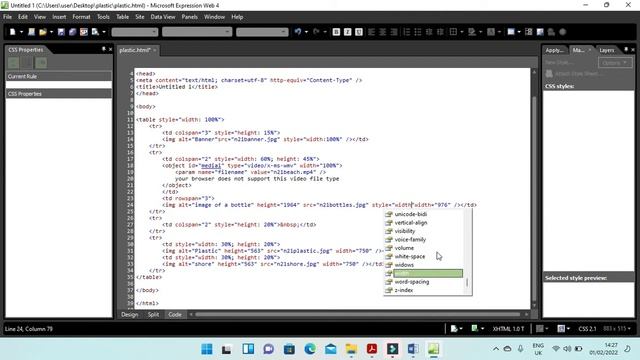Choose 'vertical-align' from the autocomplete list
The image size is (640, 360).
[411, 222]
